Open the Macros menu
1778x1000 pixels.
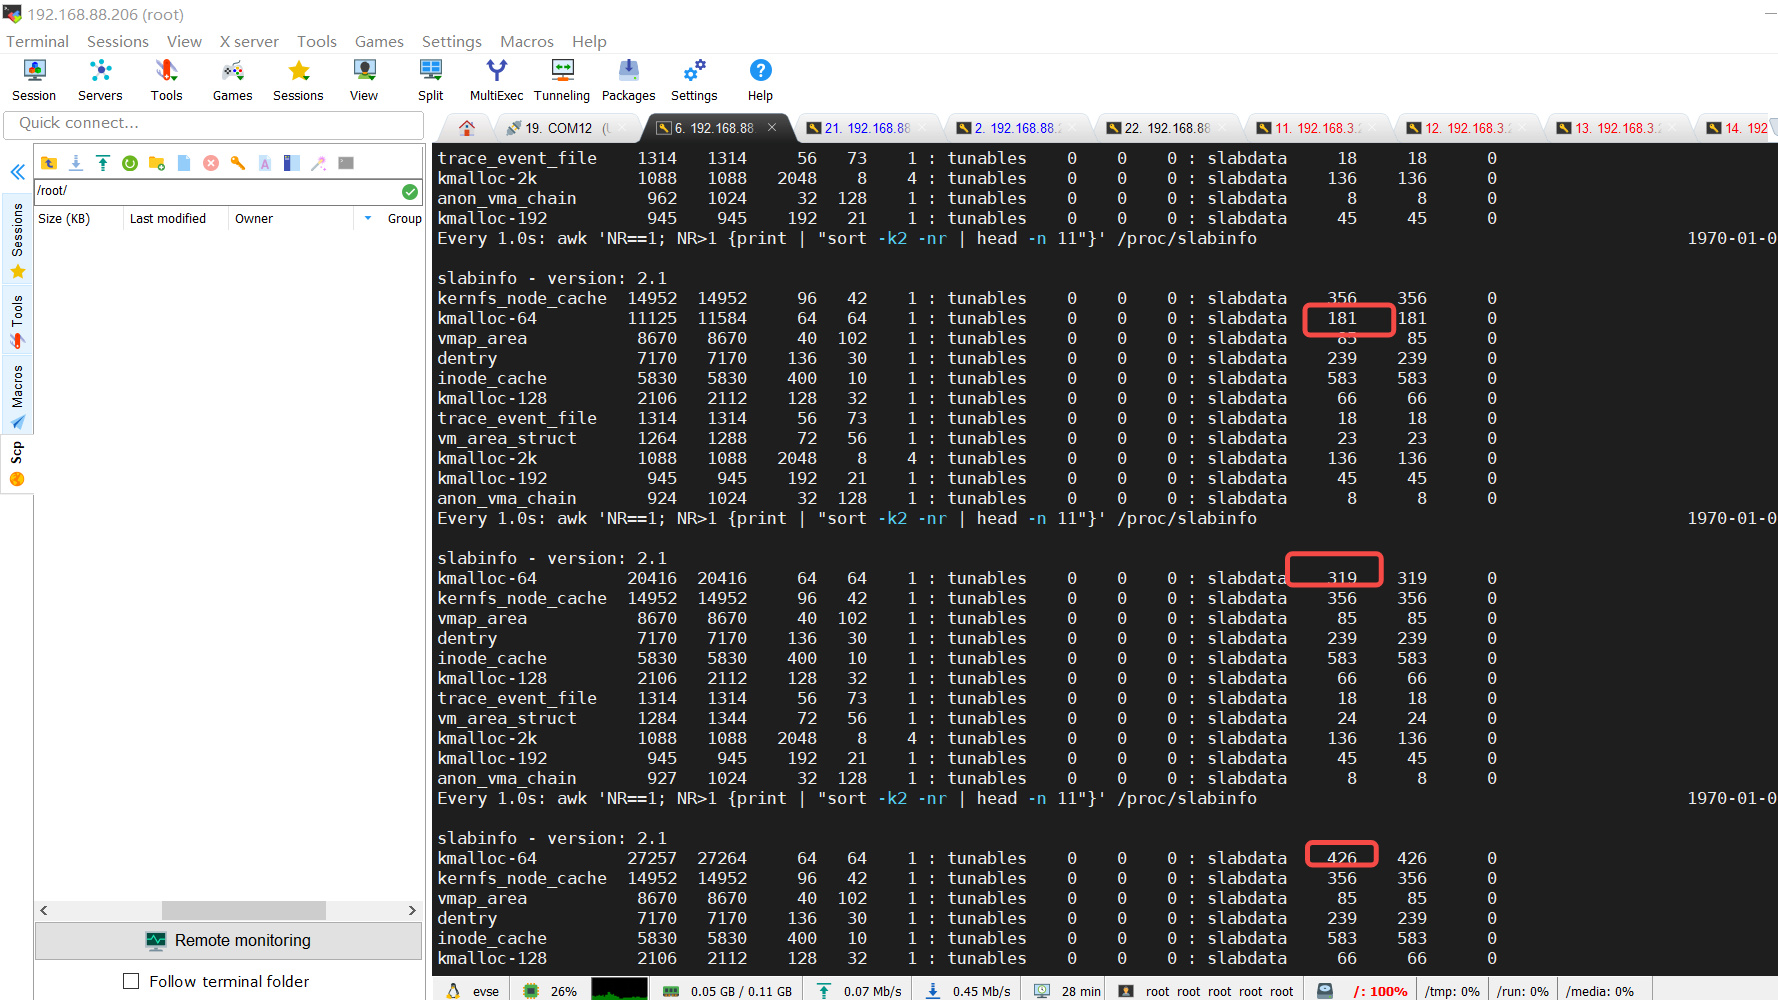[527, 41]
